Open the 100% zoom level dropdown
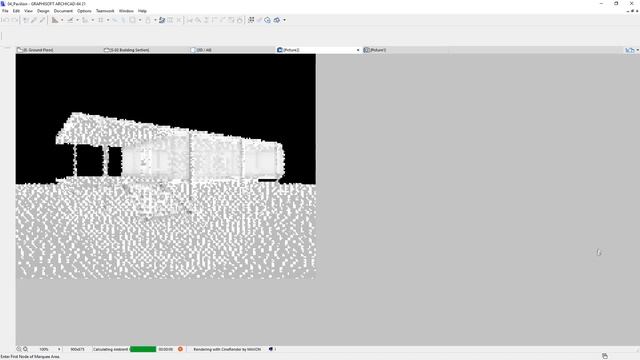 (x=59, y=349)
